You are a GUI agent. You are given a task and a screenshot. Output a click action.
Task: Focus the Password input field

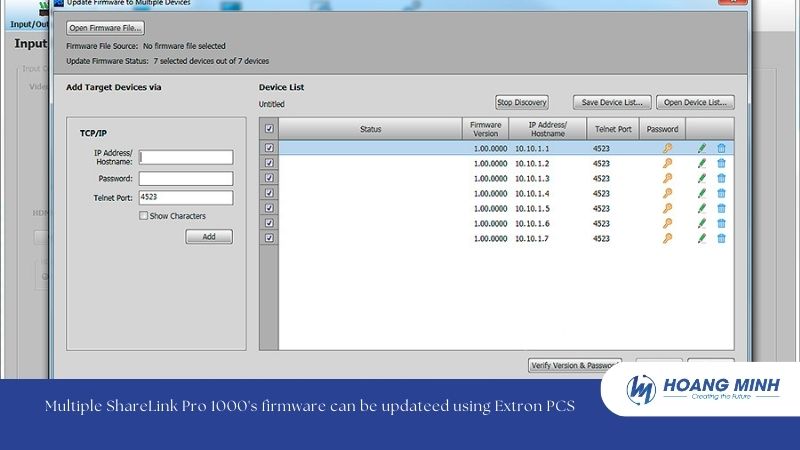click(x=186, y=179)
